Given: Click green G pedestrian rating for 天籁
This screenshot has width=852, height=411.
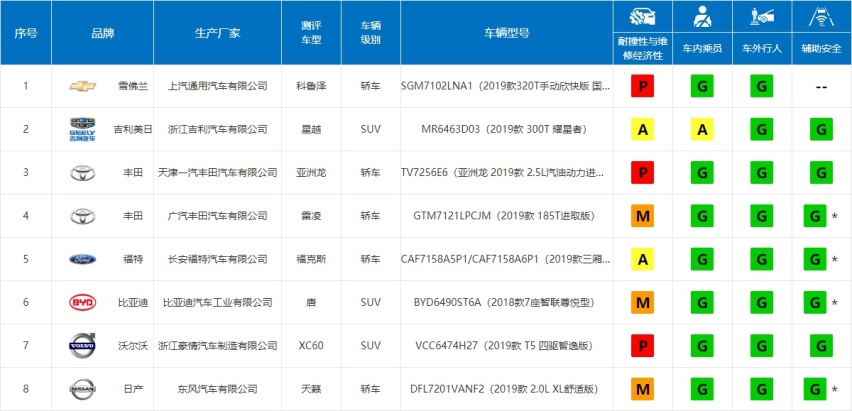Looking at the screenshot, I should click(x=762, y=389).
